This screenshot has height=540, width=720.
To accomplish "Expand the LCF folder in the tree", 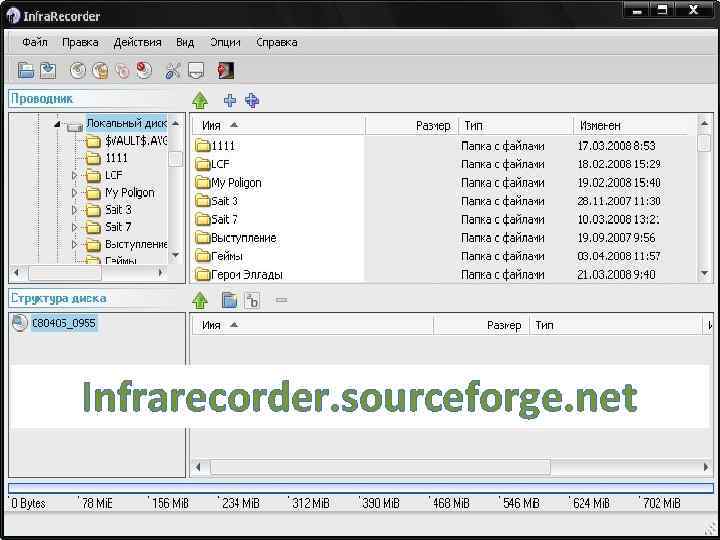I will click(x=74, y=175).
